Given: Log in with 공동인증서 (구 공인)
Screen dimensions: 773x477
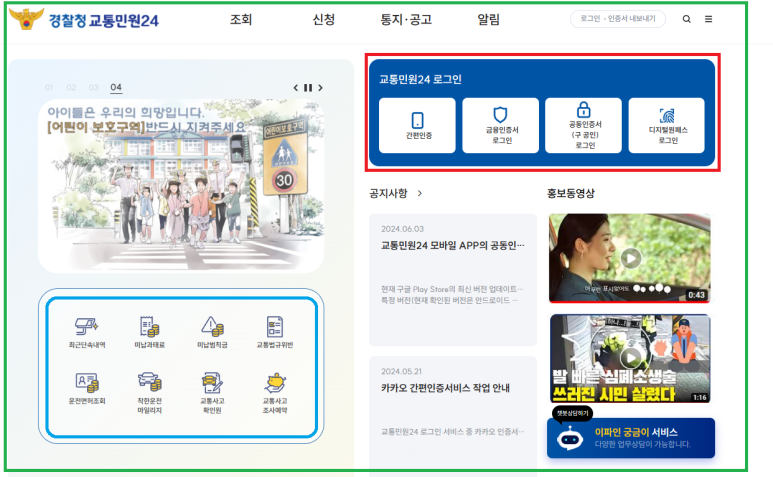Looking at the screenshot, I should pos(583,125).
